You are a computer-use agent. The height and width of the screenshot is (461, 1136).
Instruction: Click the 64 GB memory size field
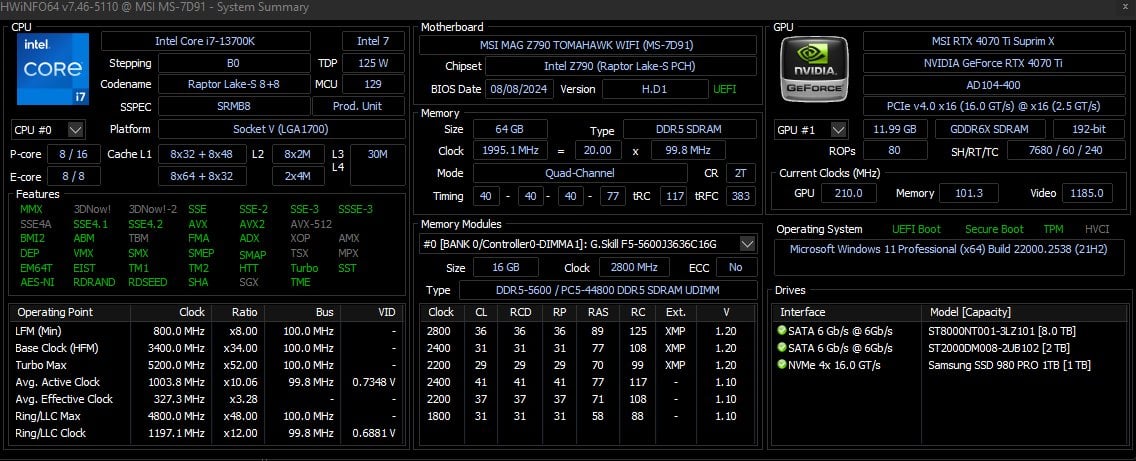(510, 130)
